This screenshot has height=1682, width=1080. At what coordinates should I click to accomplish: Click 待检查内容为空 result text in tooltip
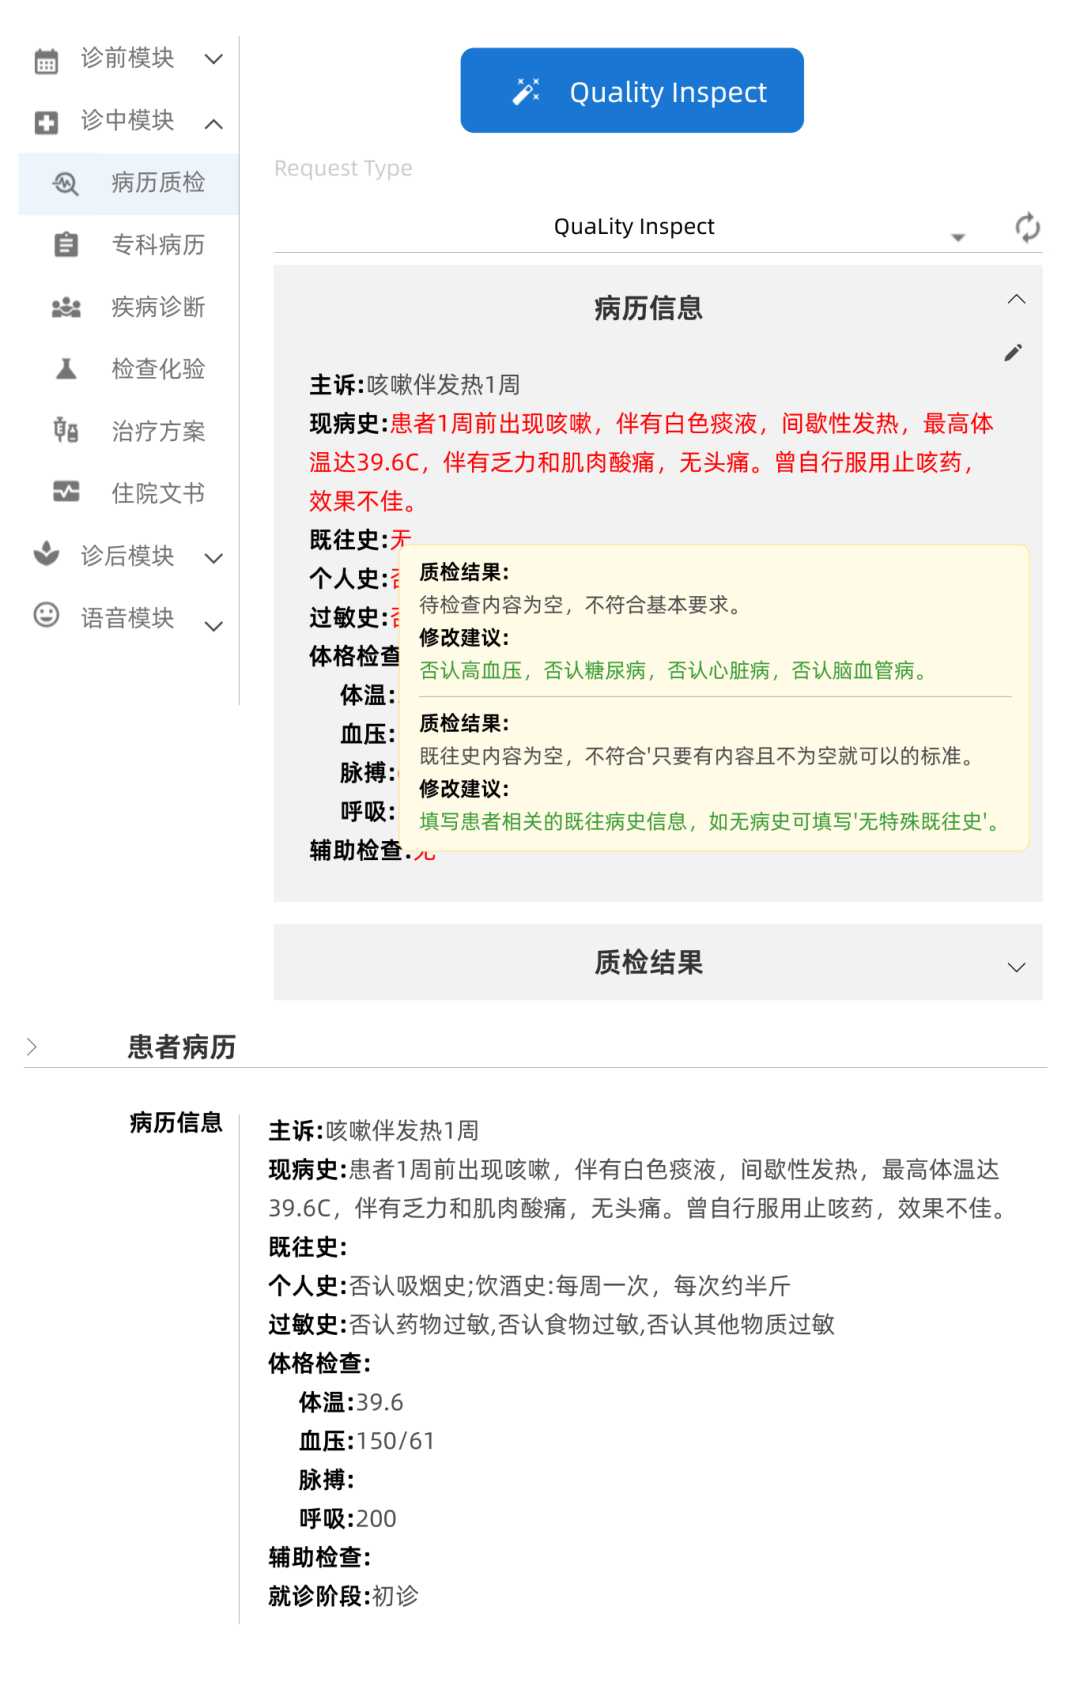tap(581, 604)
